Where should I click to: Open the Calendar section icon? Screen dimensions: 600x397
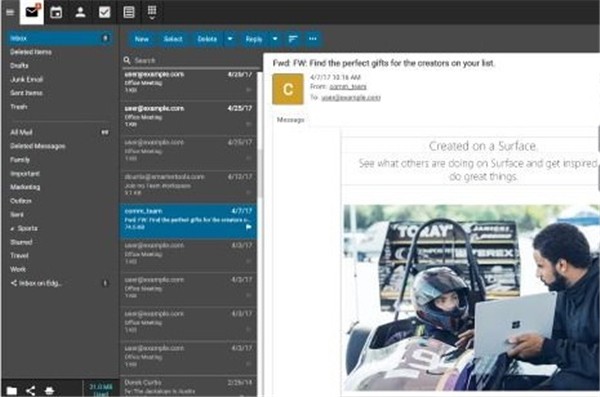tap(56, 12)
